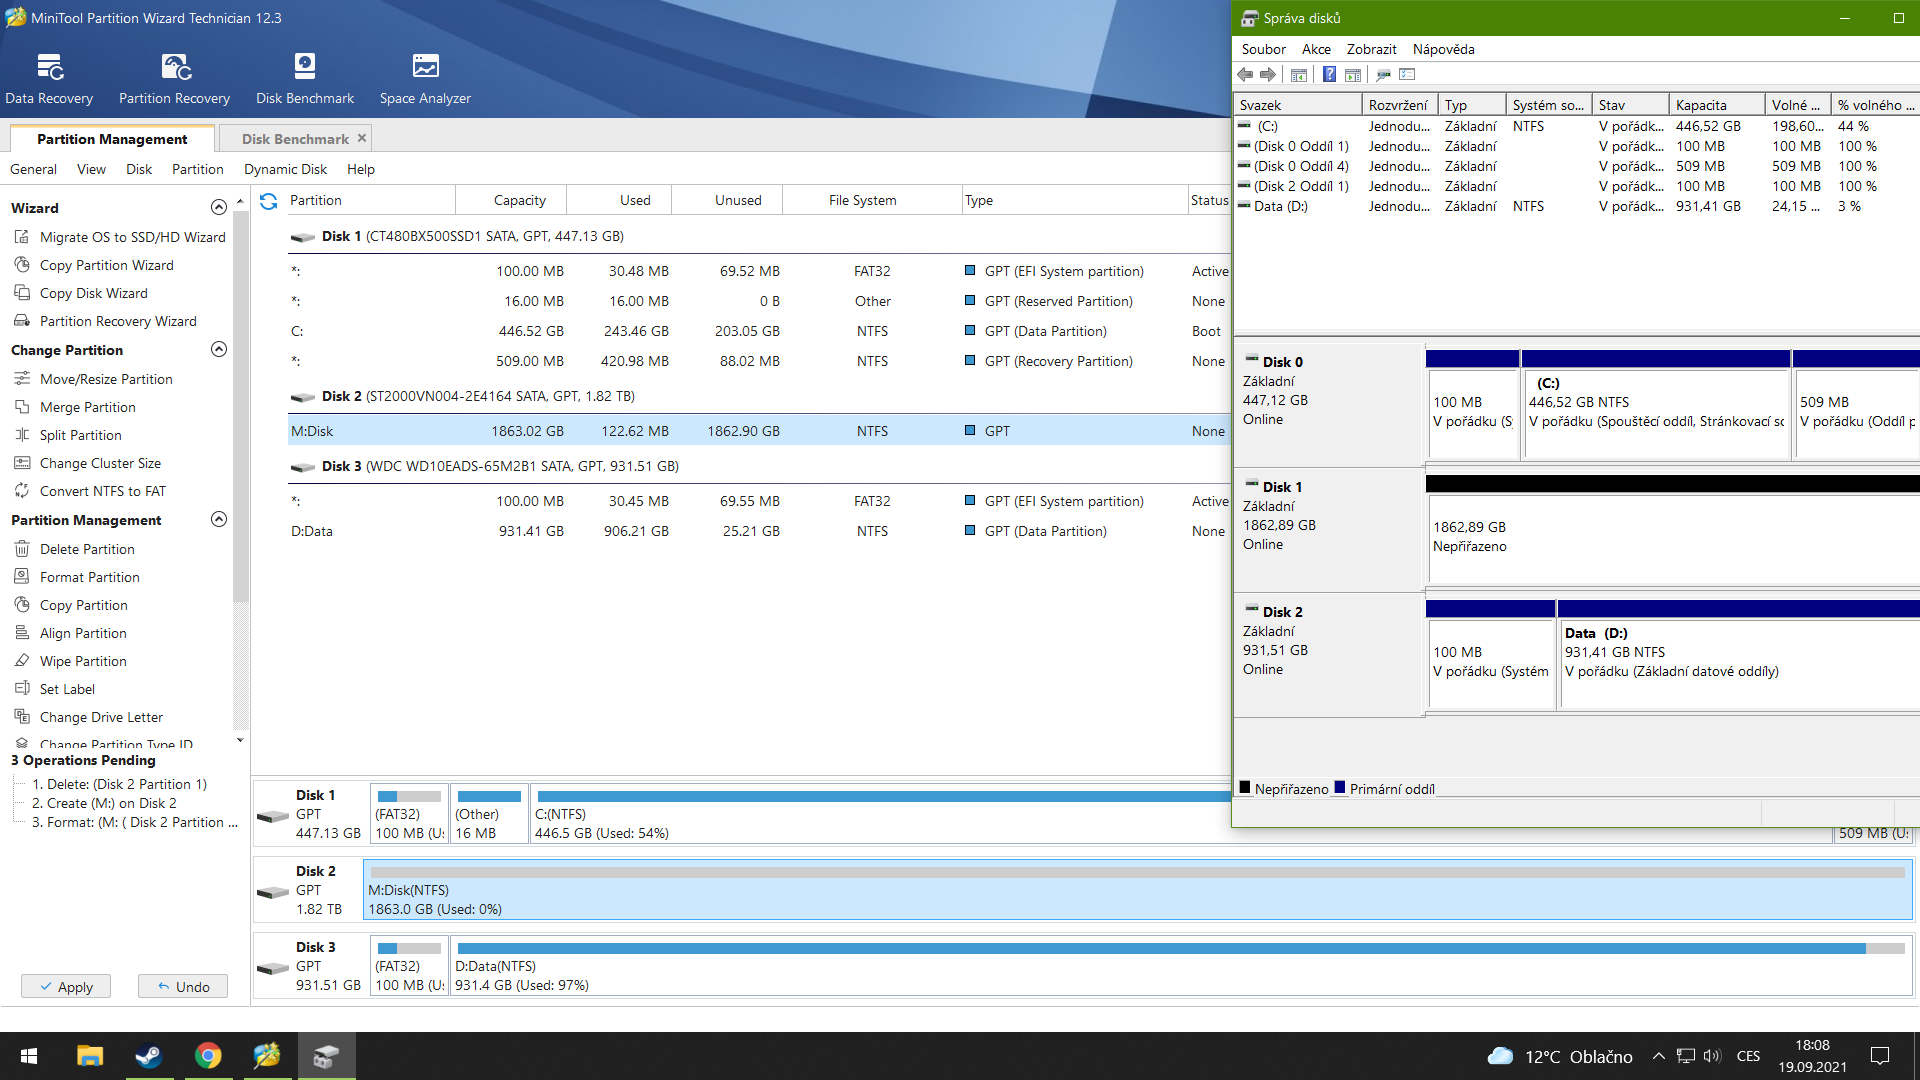Click the refresh partition list icon
The height and width of the screenshot is (1080, 1920).
coord(268,201)
